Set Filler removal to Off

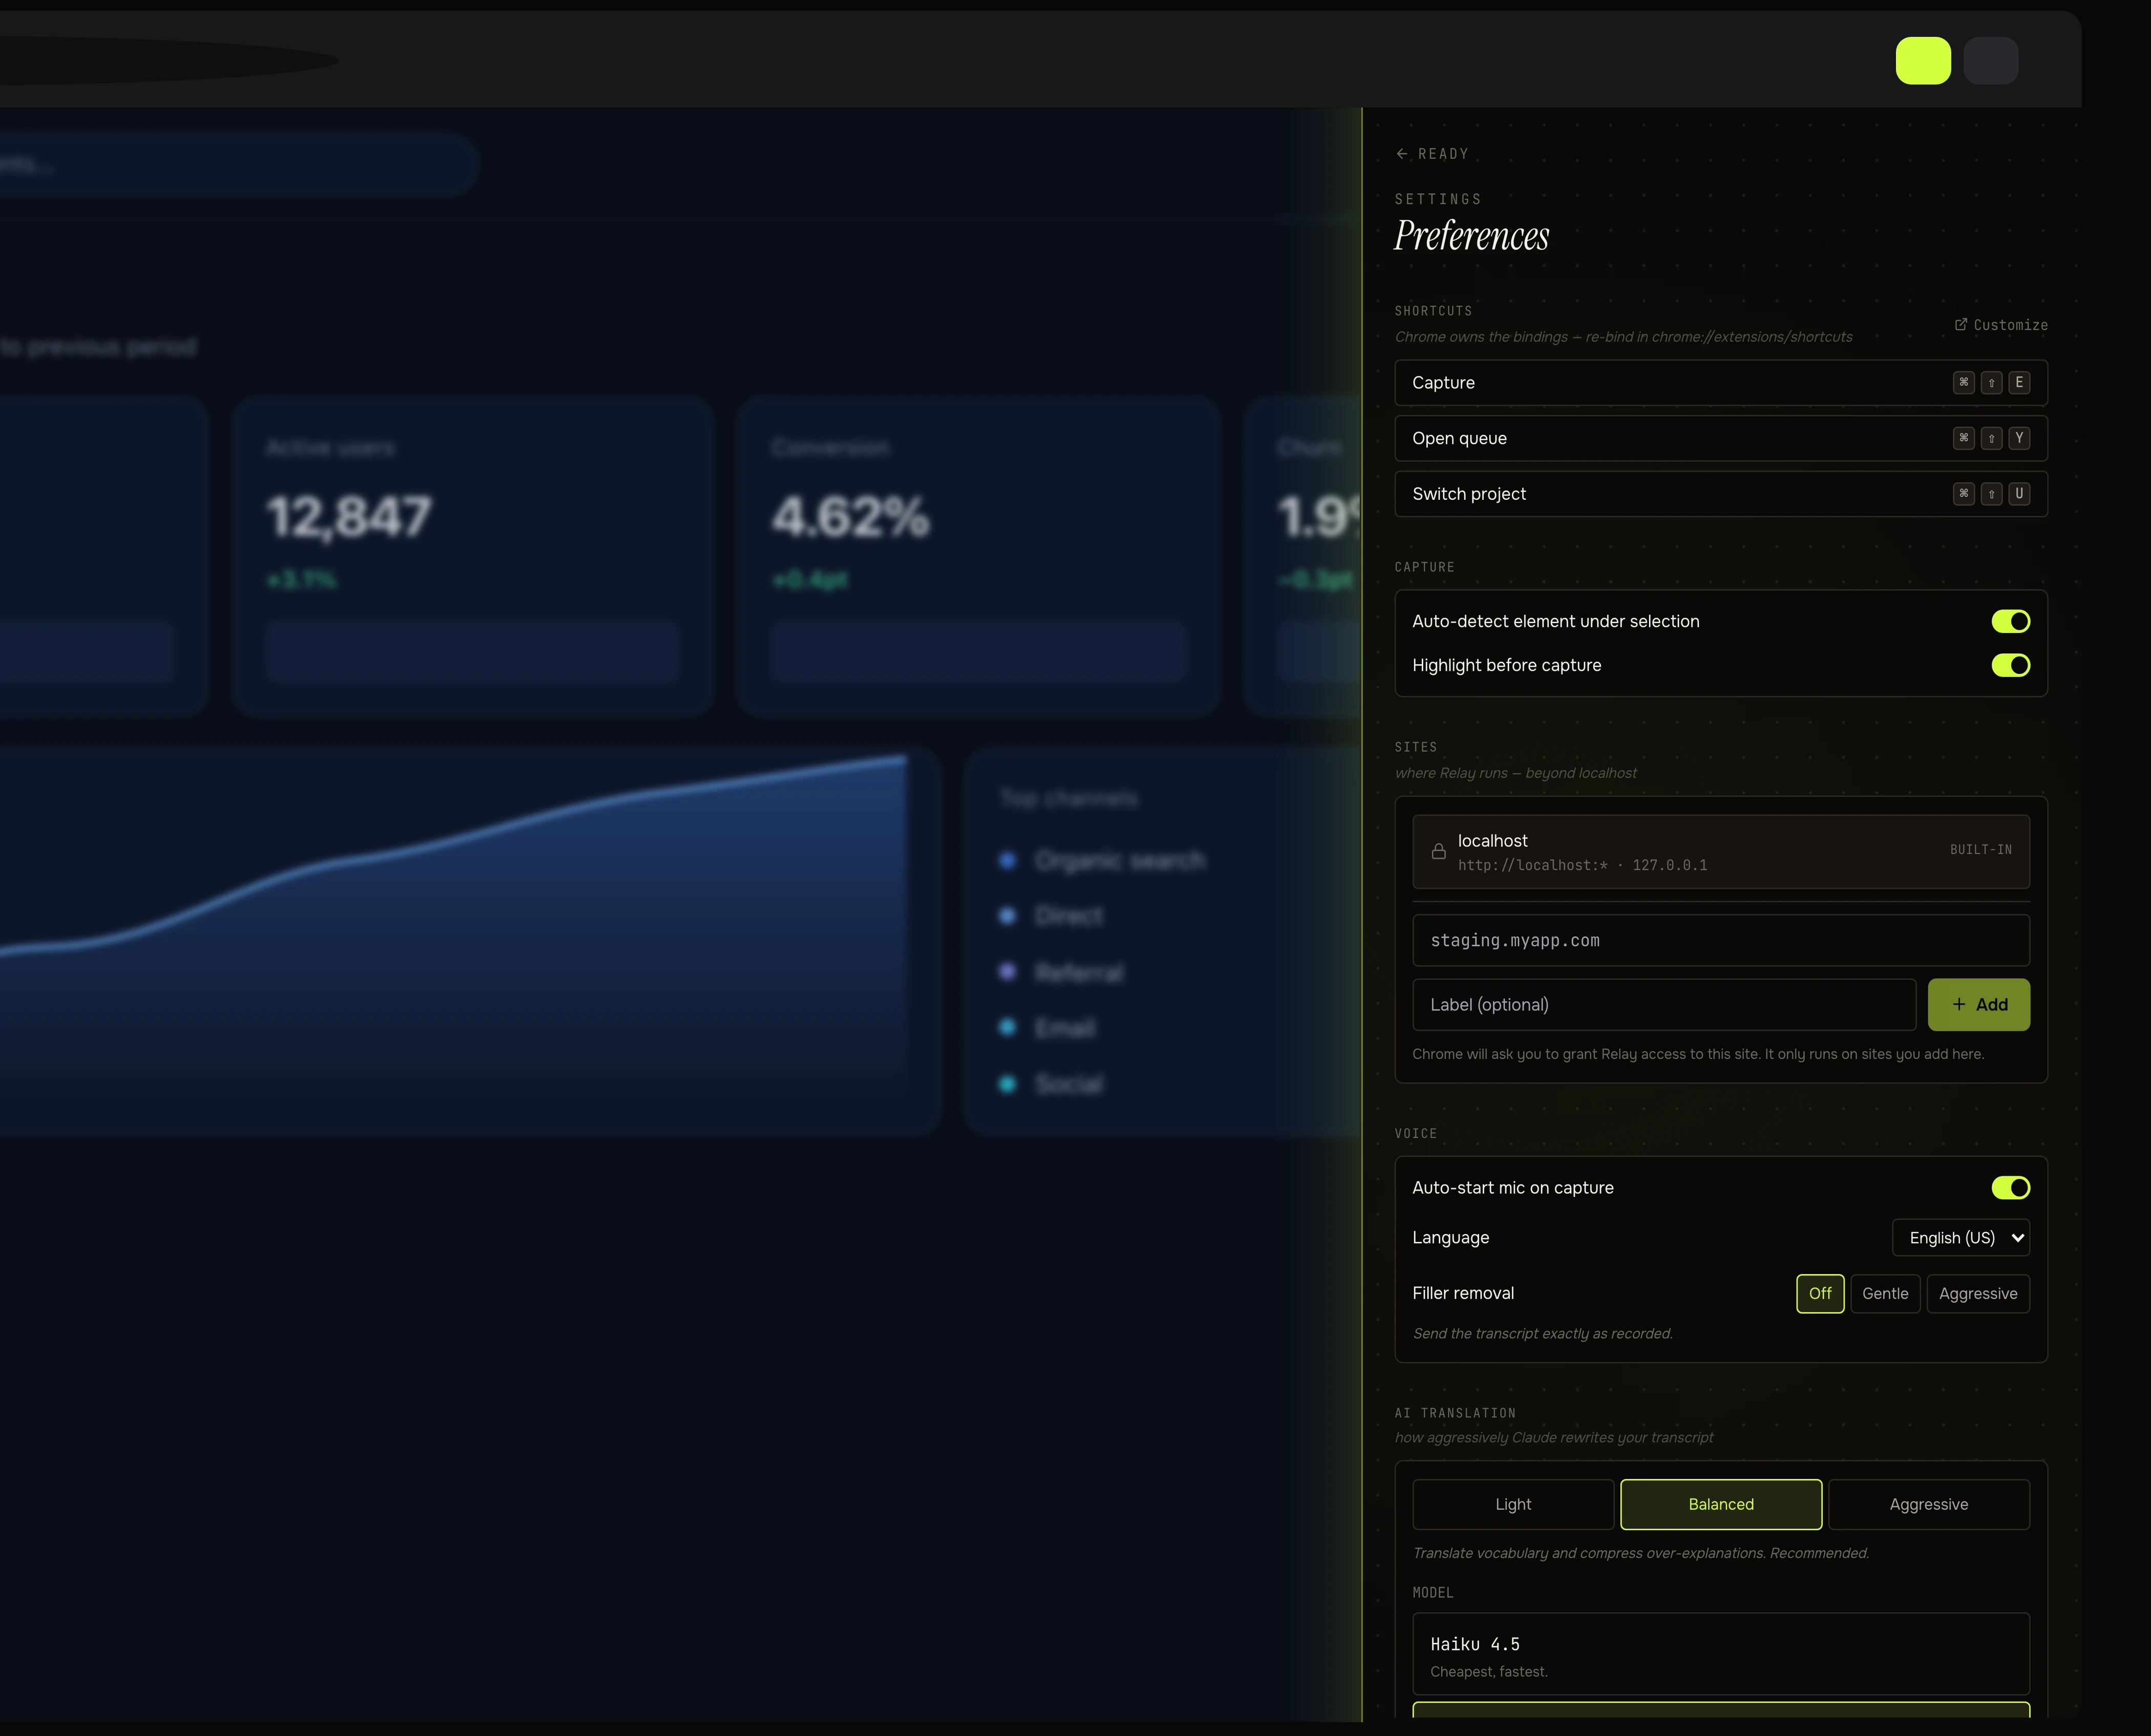coord(1820,1293)
